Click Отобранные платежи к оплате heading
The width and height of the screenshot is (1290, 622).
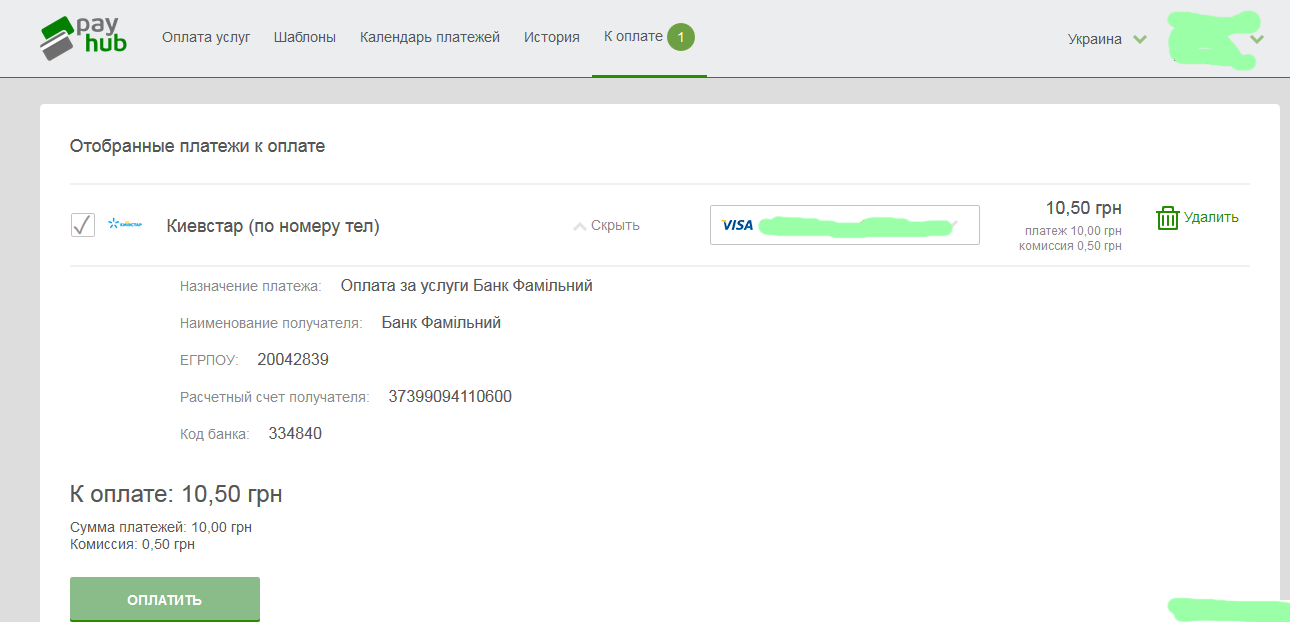coord(198,146)
